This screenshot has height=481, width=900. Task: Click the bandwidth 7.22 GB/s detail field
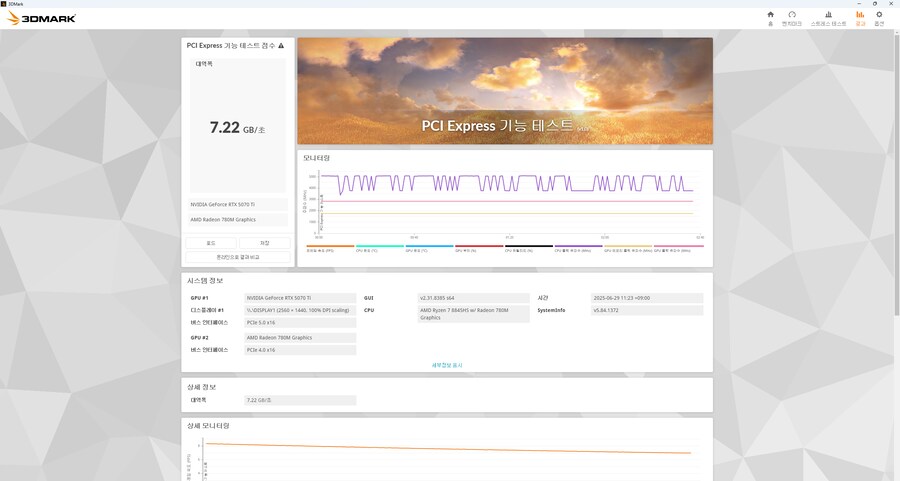[300, 401]
